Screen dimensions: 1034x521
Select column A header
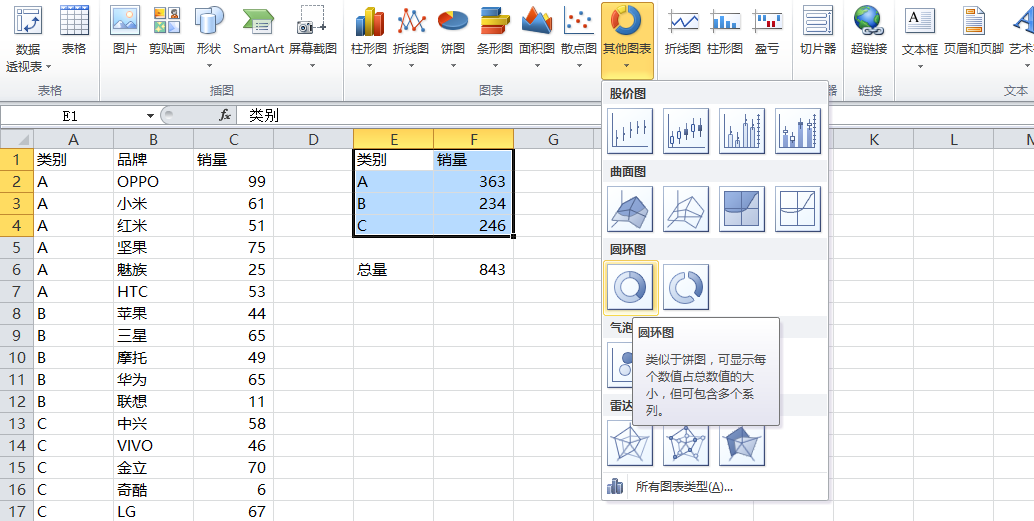click(73, 139)
